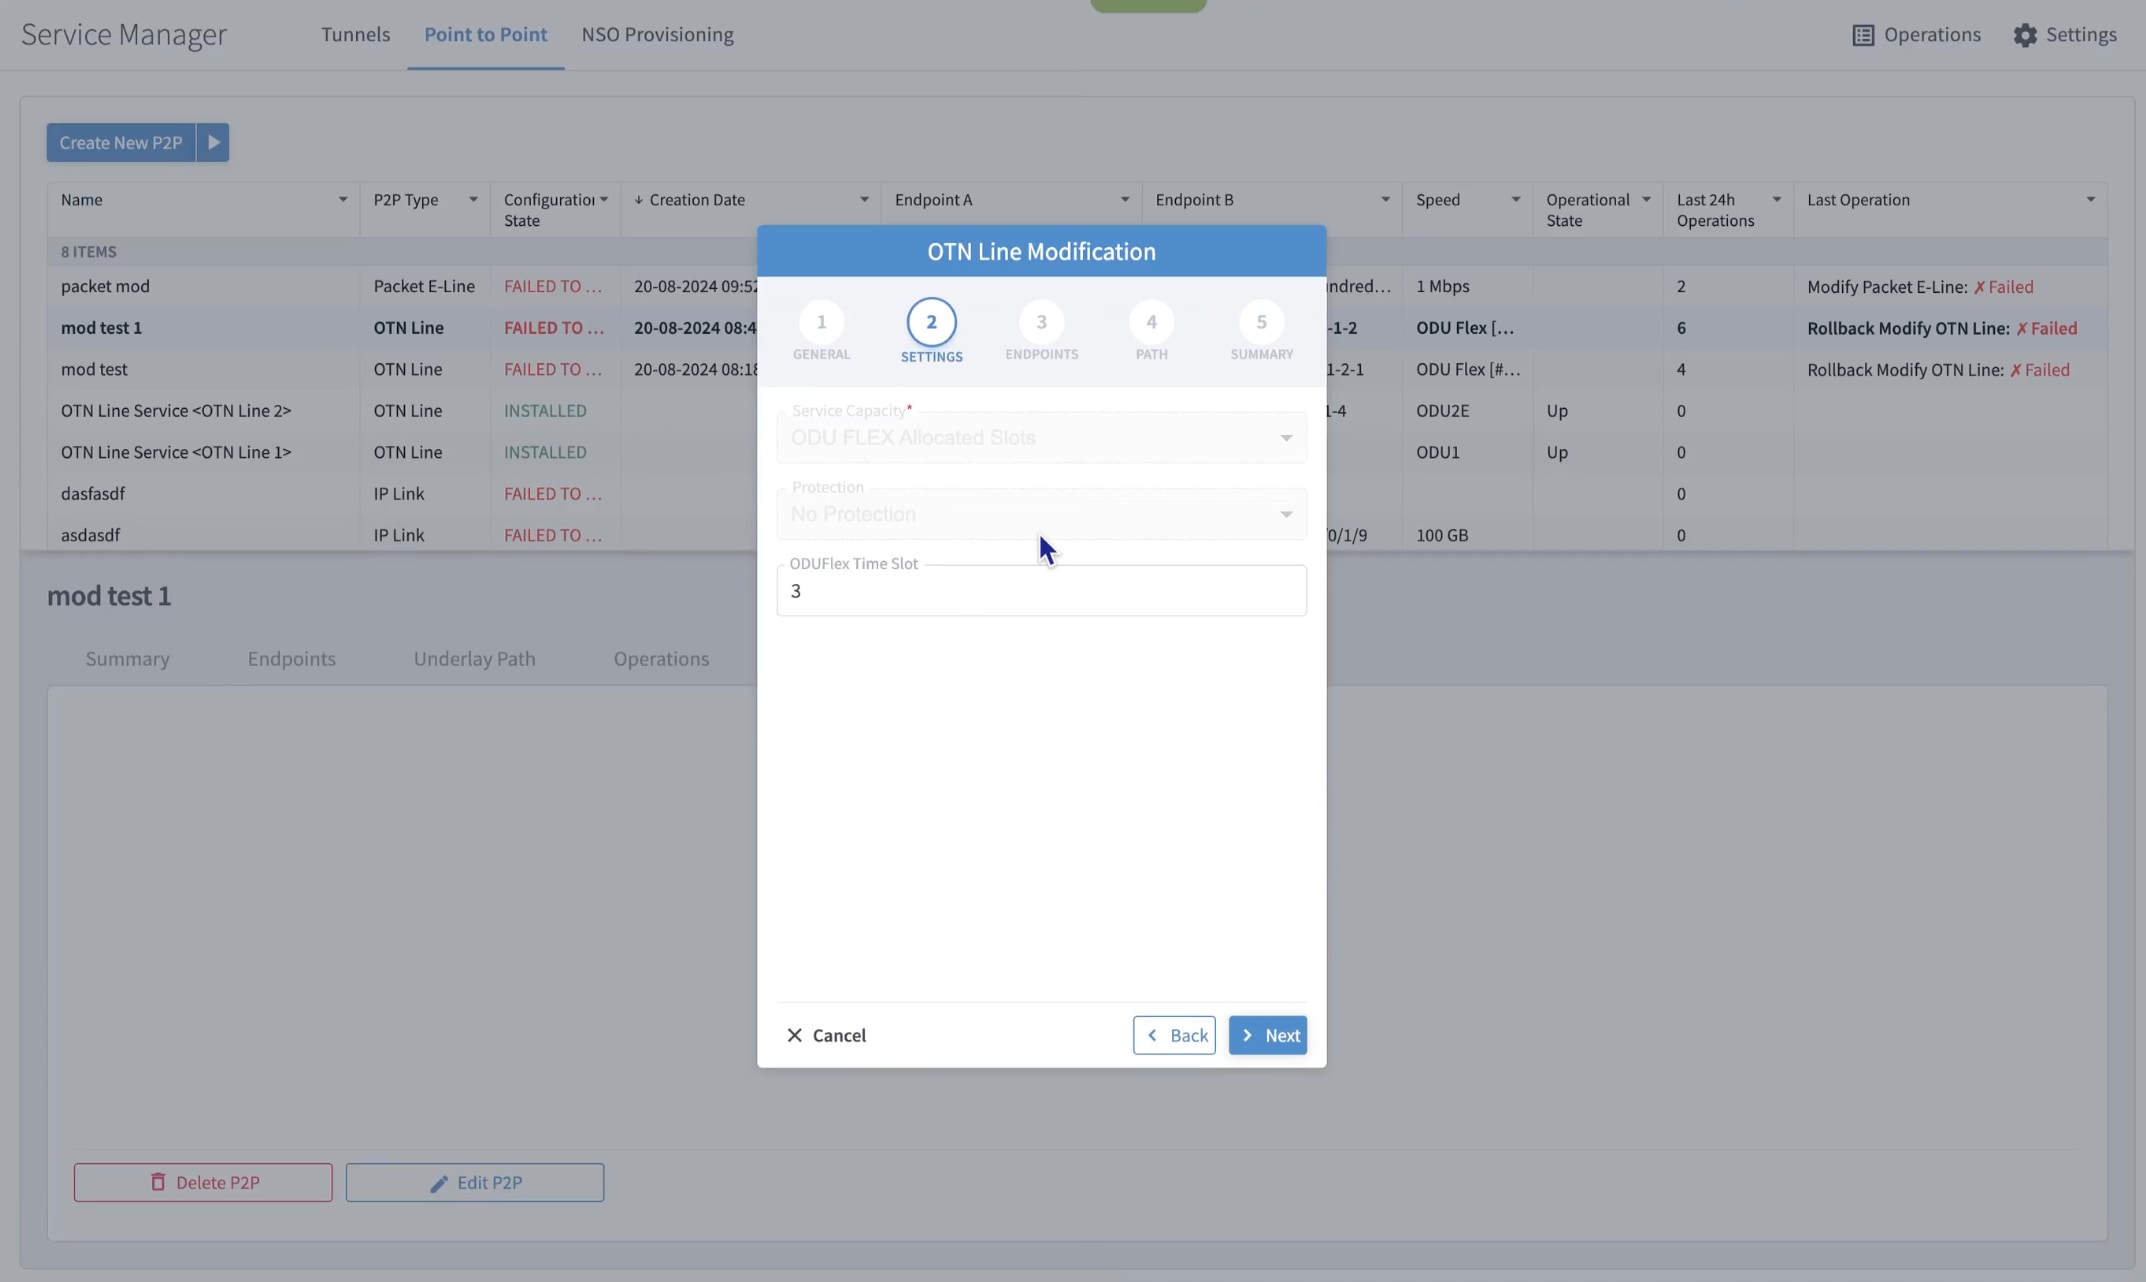
Task: Select the 'dasfasdf' row name
Action: (x=93, y=493)
